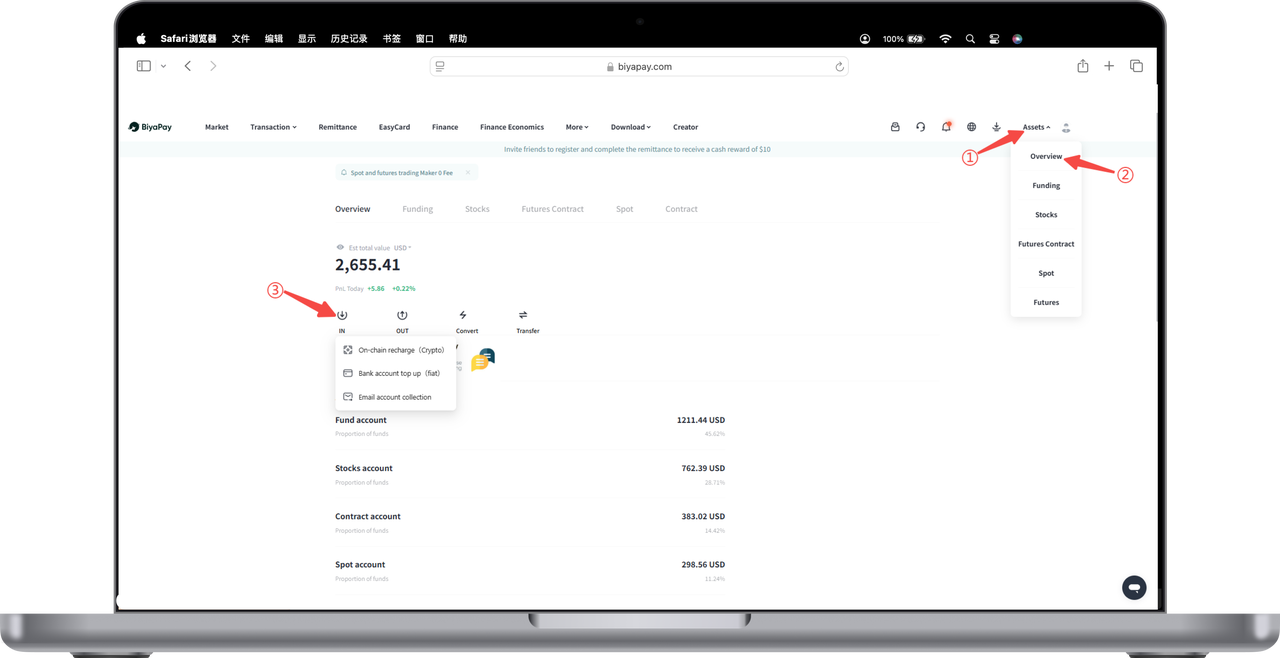Screen dimensions: 1280x658
Task: Click the OUT withdraw icon
Action: [x=402, y=316]
